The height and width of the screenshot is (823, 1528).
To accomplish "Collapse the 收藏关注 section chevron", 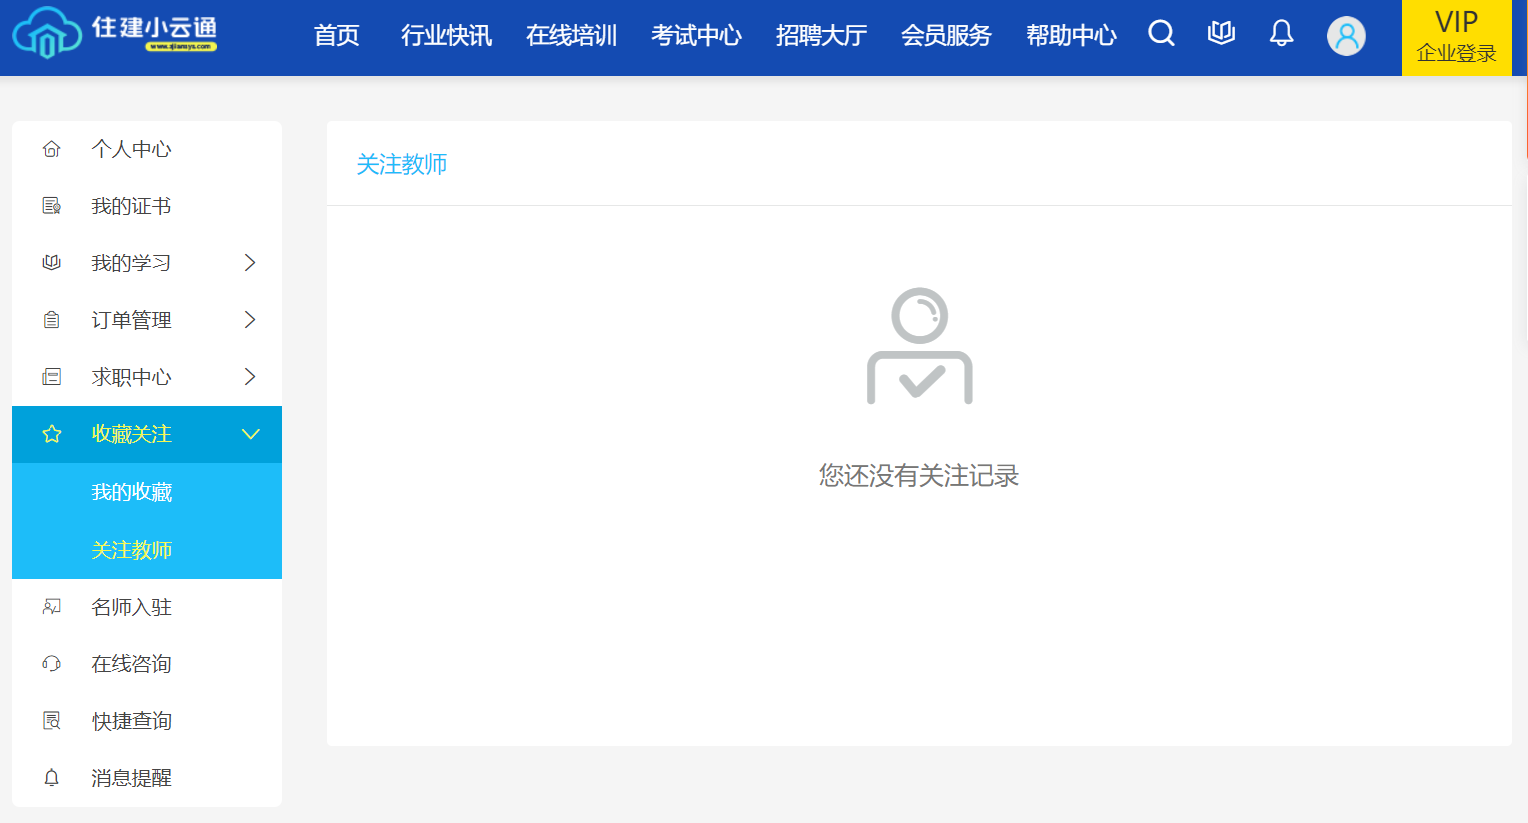I will coord(250,434).
